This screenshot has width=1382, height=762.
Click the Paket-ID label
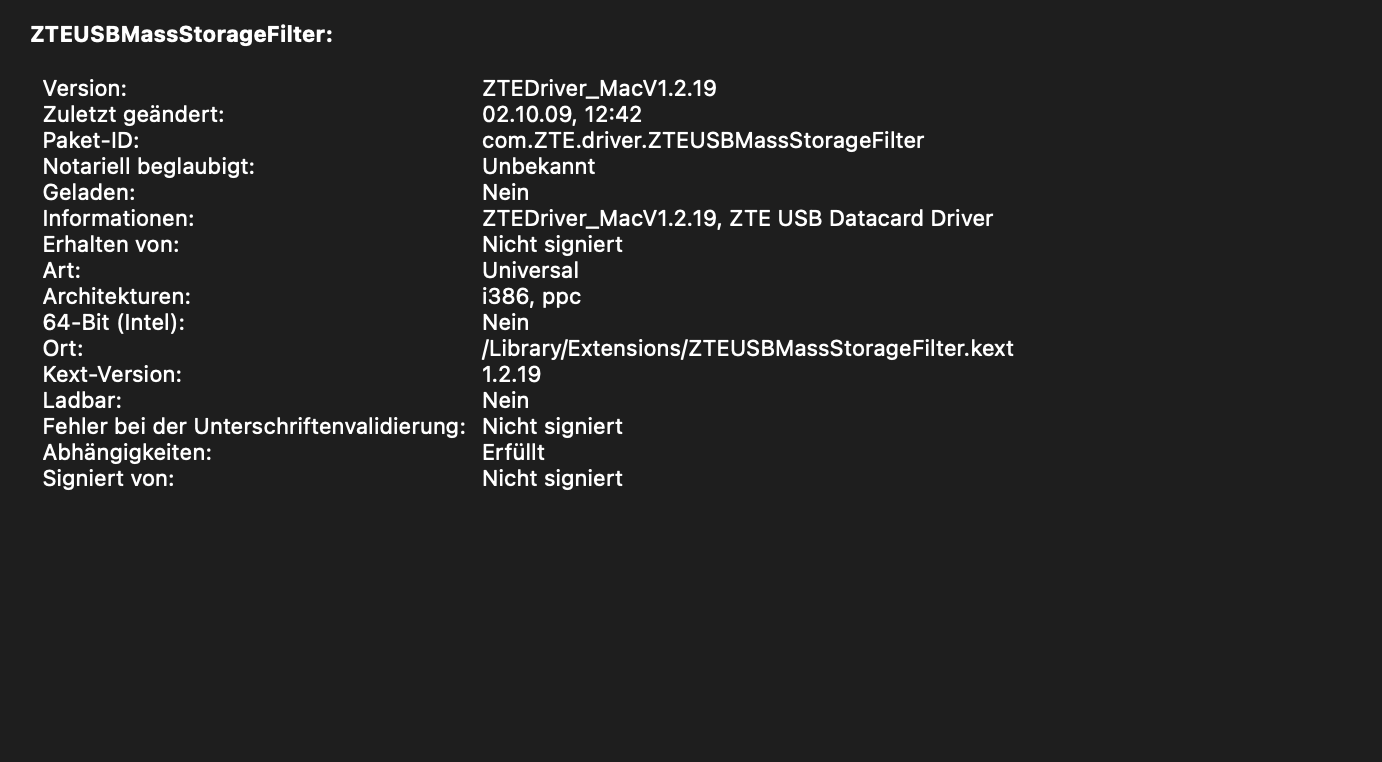tap(91, 140)
